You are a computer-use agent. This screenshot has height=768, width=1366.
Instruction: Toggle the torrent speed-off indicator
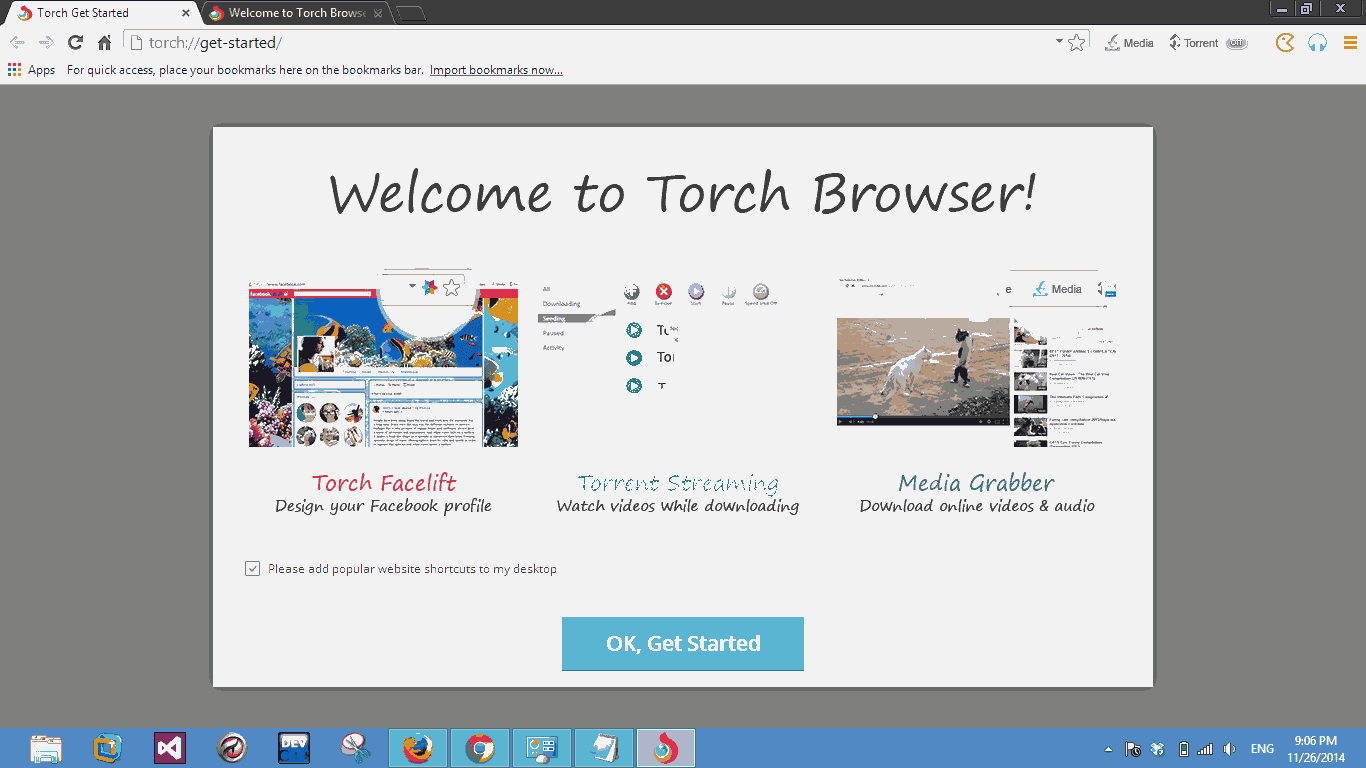point(1238,43)
